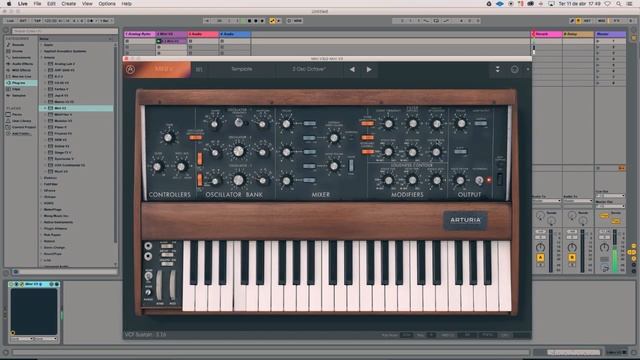Screen dimensions: 640x360
Task: Toggle Oscillator 1 mixer switch
Action: (x=309, y=123)
